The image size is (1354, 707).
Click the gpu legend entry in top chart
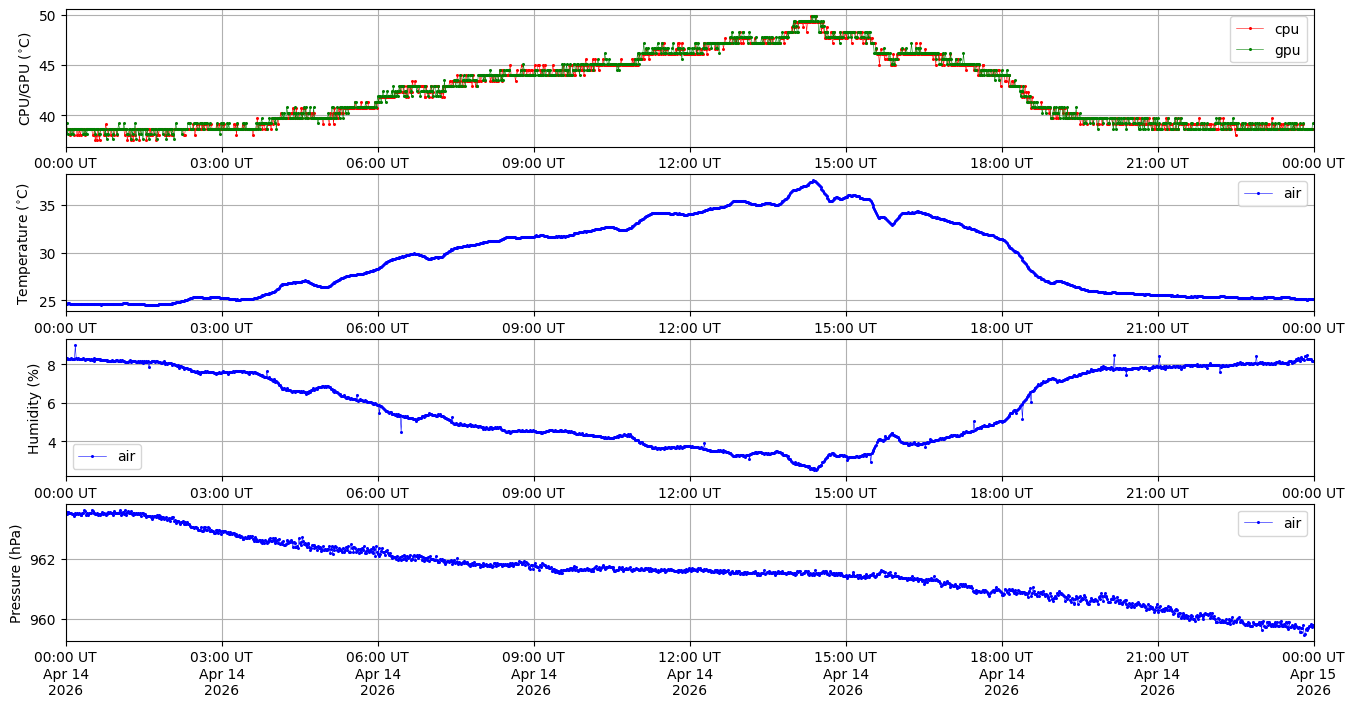pyautogui.click(x=1269, y=49)
